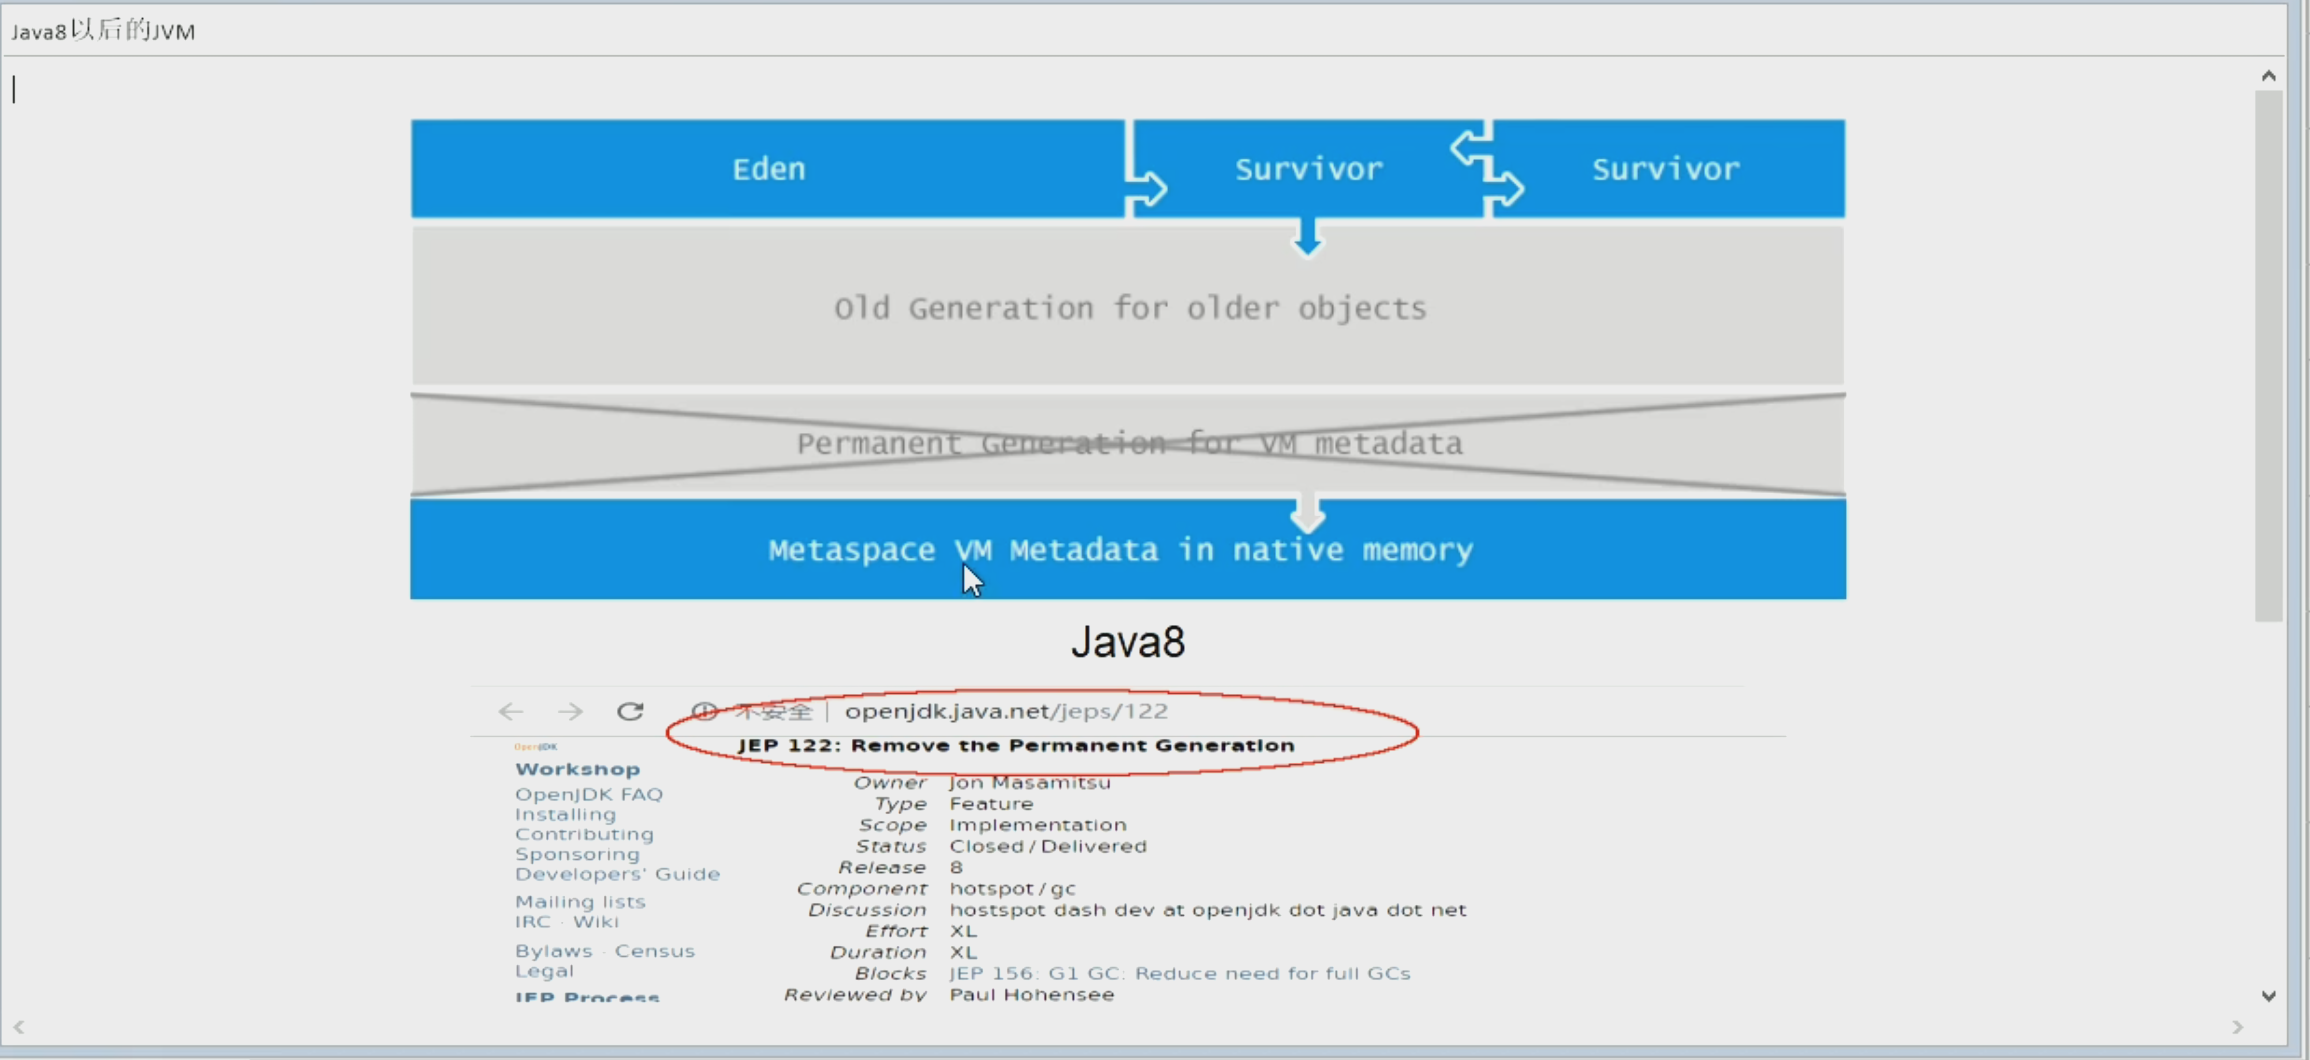Click the 'XL' value in the Effort row

[x=963, y=931]
